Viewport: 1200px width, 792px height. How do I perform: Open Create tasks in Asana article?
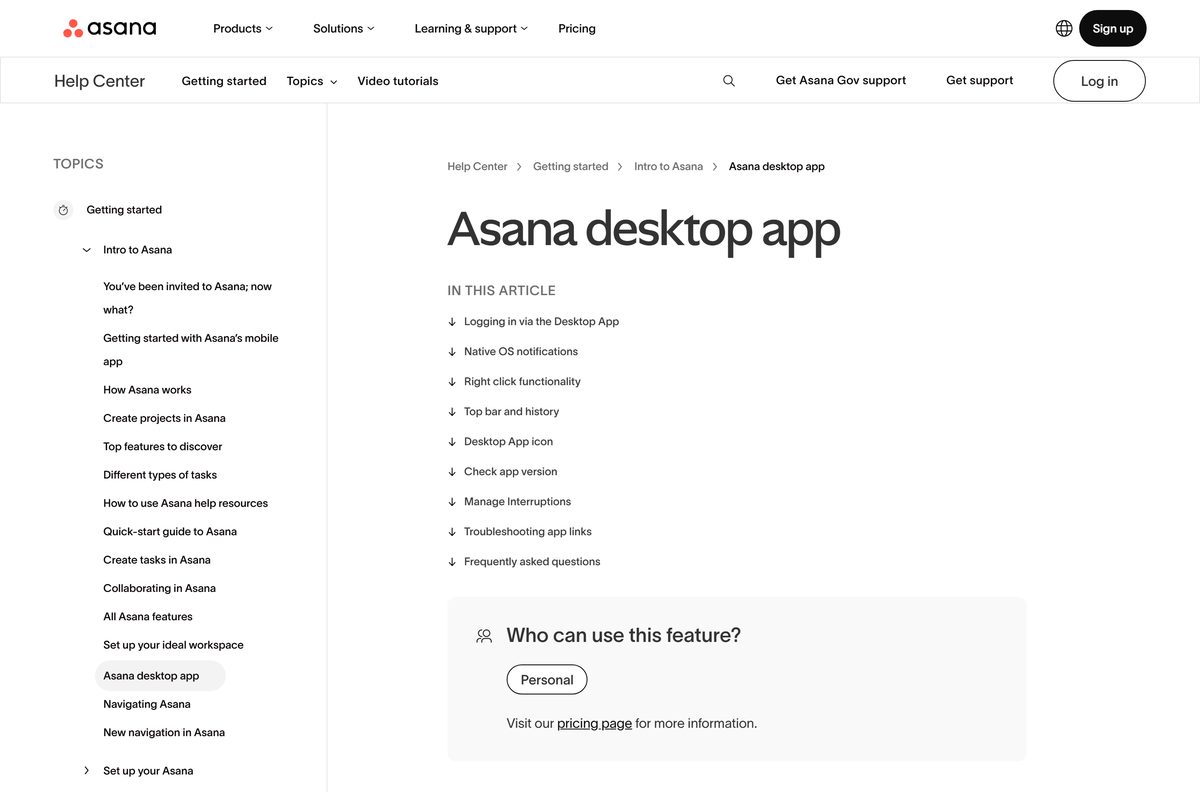(x=157, y=560)
